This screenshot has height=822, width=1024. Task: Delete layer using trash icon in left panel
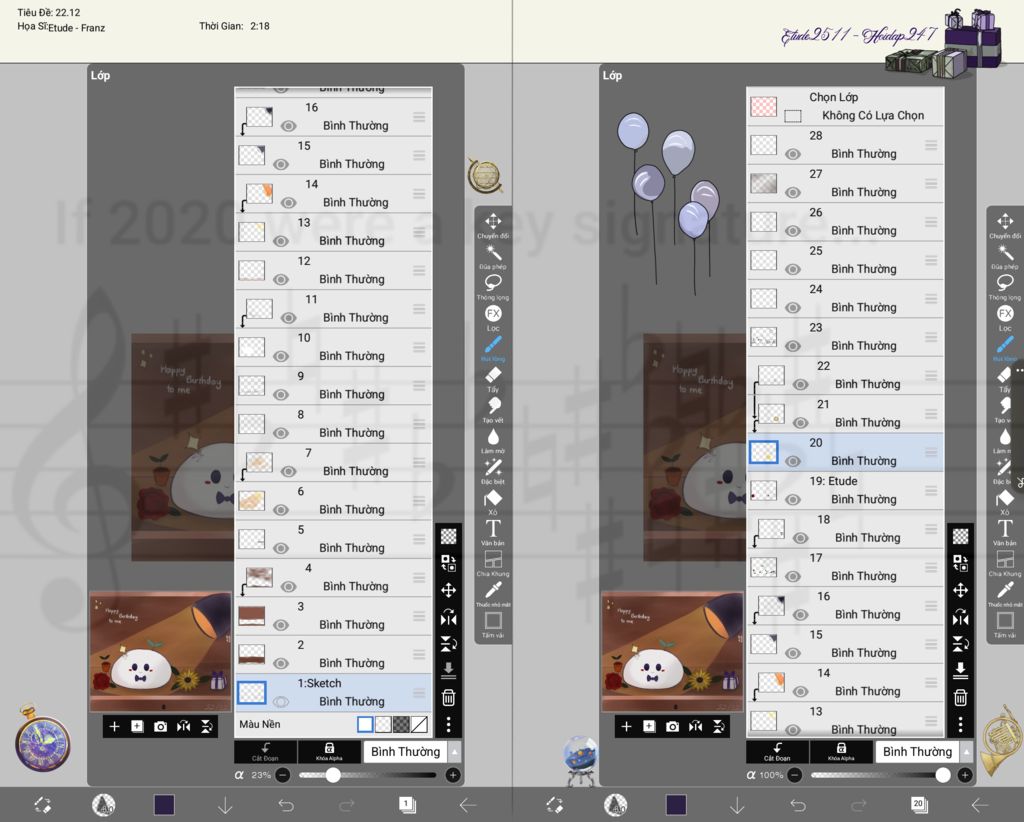click(448, 697)
